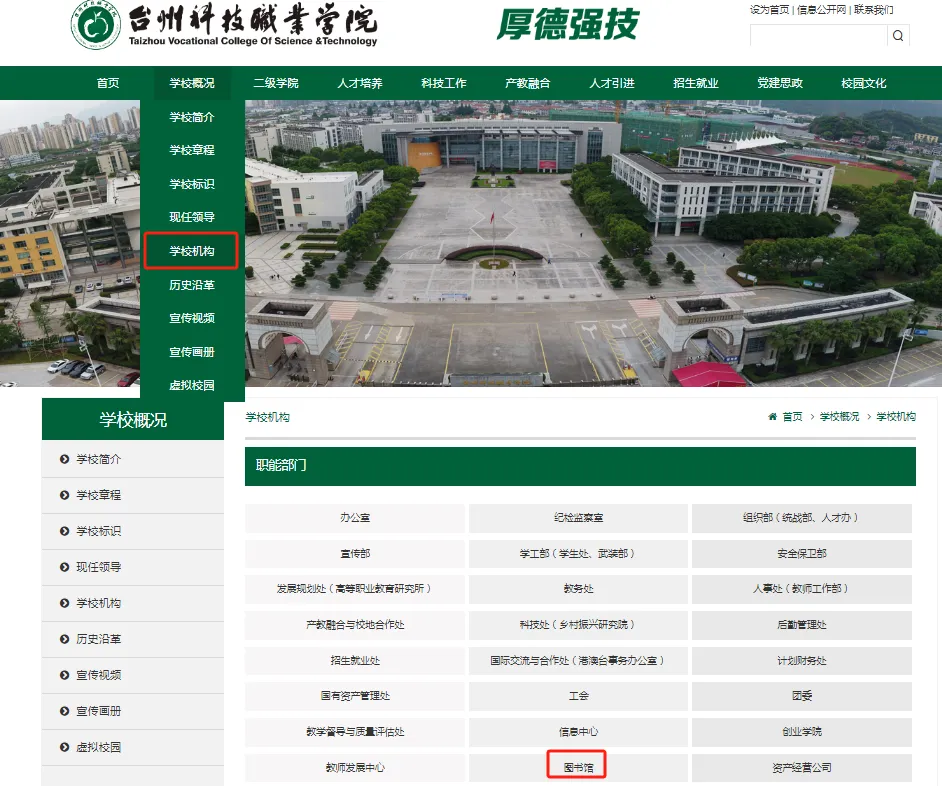Select 校园文化 in the main navigation bar
Image resolution: width=942 pixels, height=786 pixels.
tap(866, 83)
